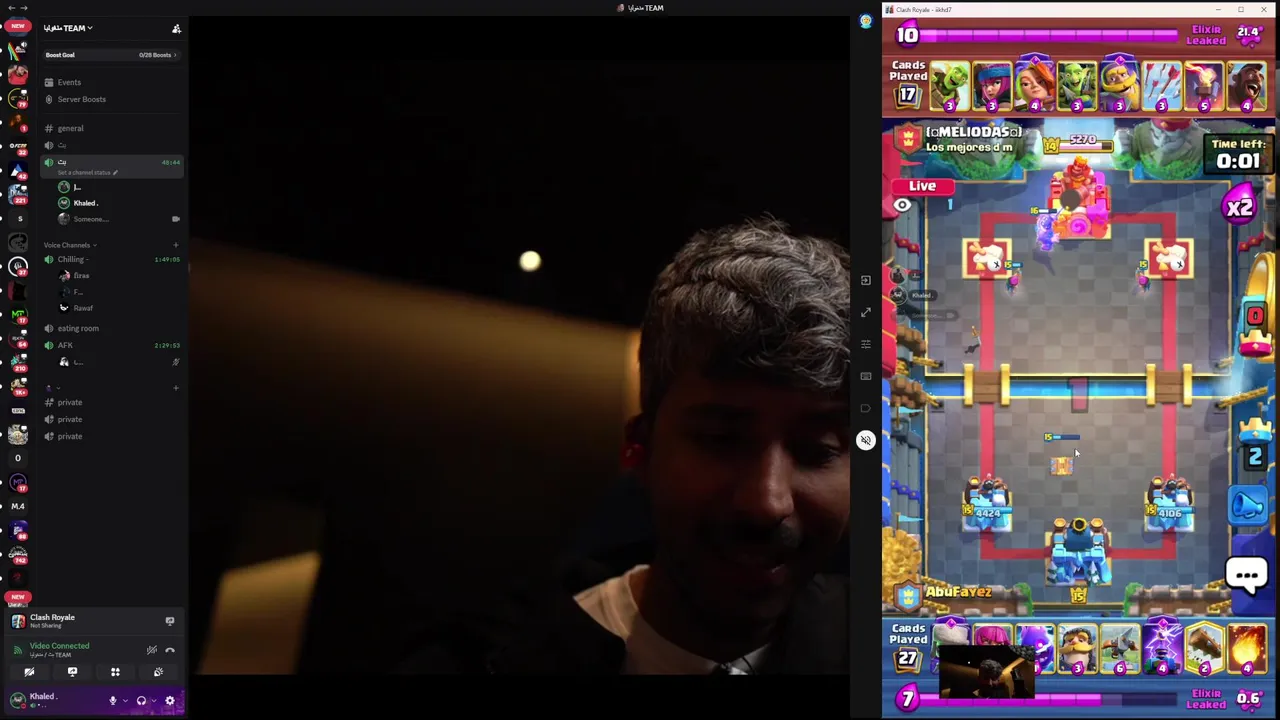
Task: Open the headphone output options chevron
Action: [x=152, y=701]
